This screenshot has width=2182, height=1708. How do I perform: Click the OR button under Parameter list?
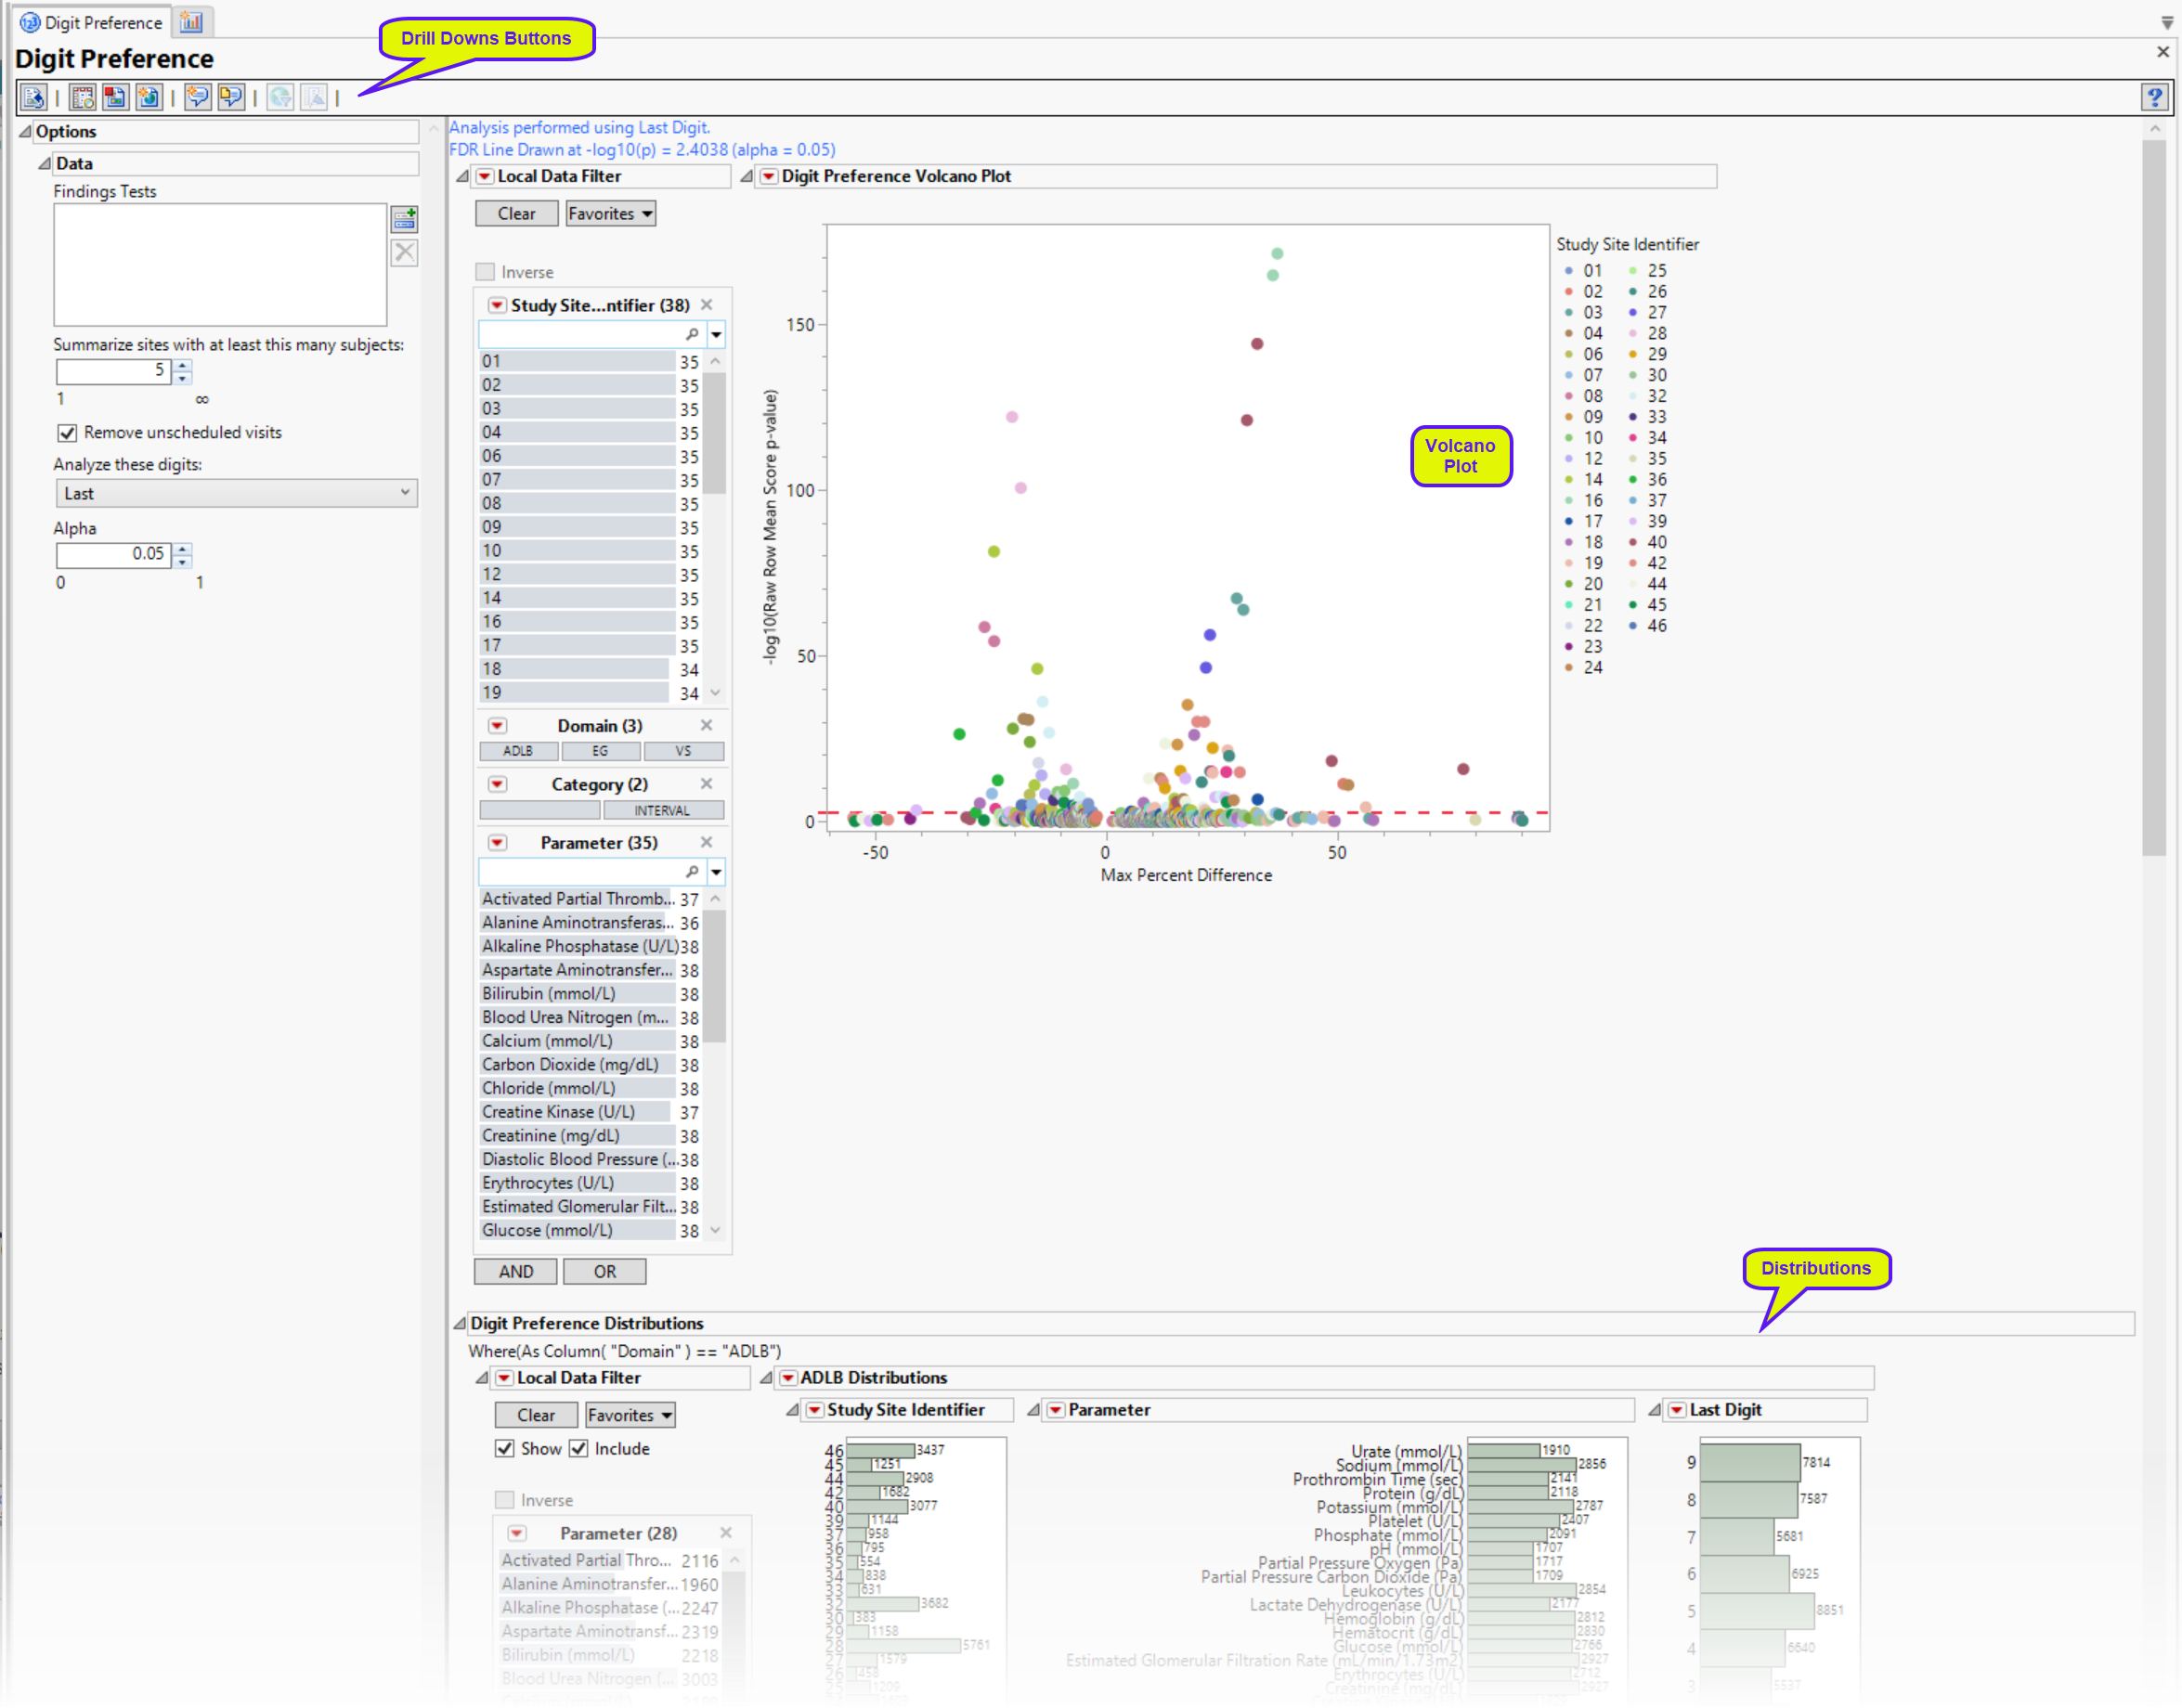pyautogui.click(x=604, y=1272)
